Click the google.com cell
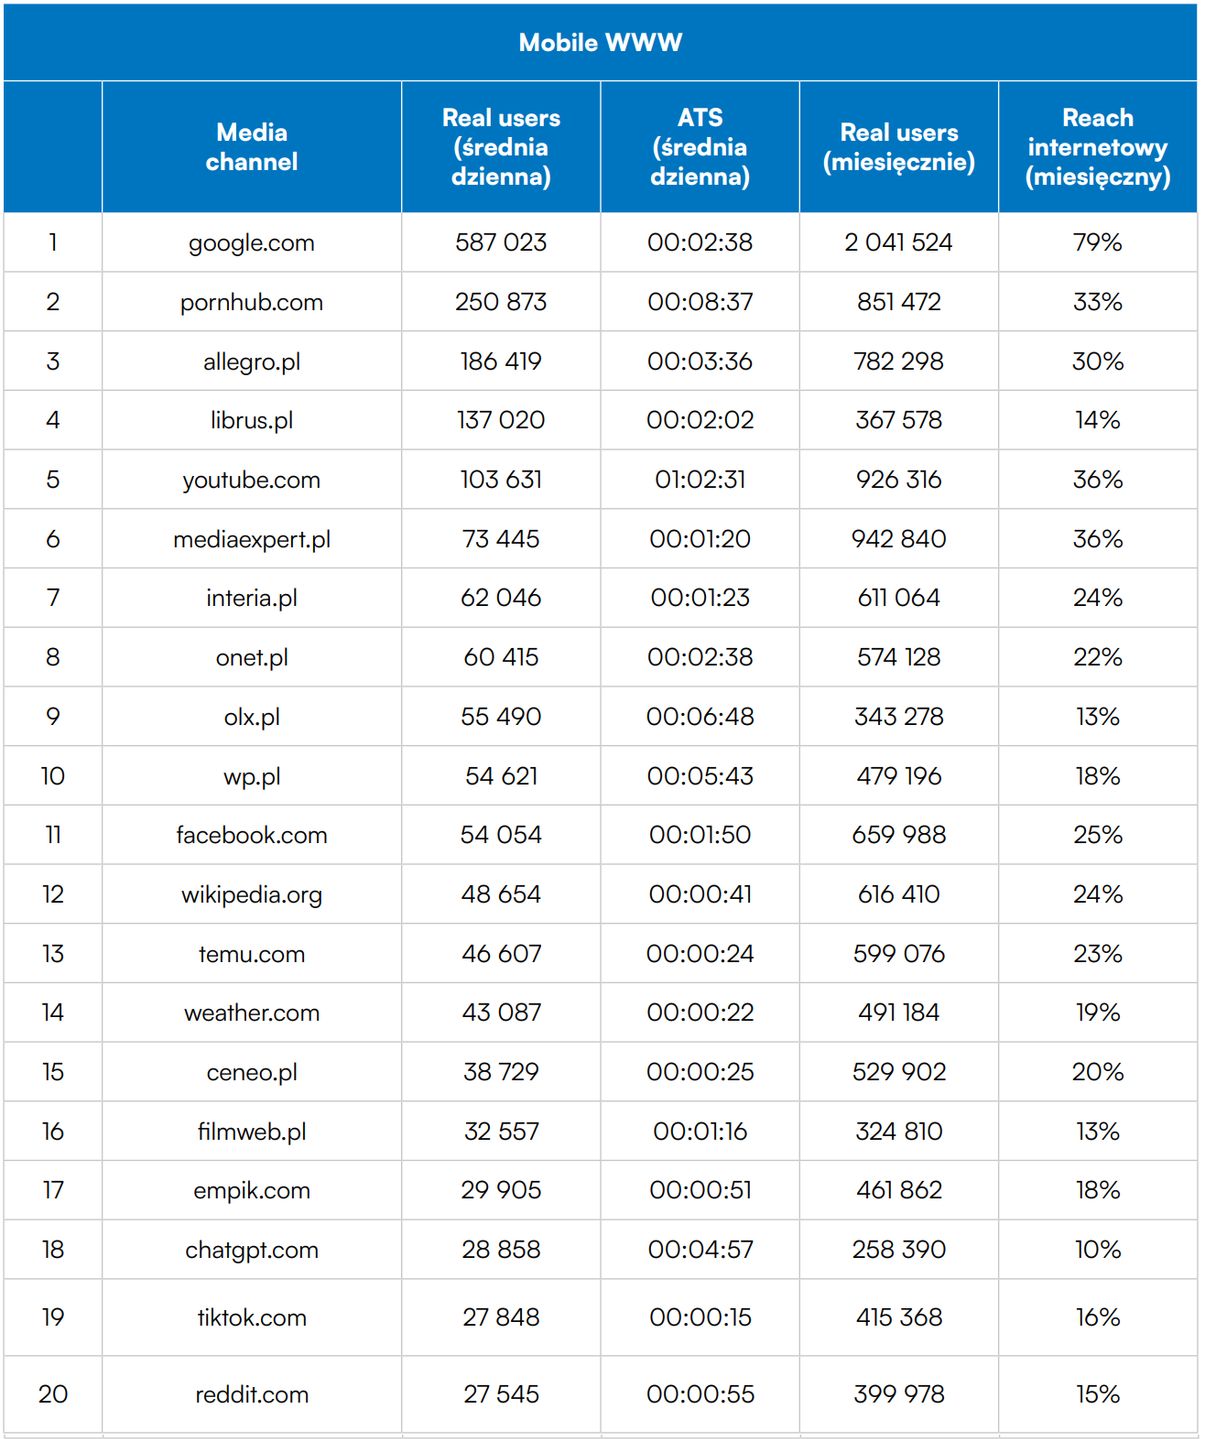1205x1439 pixels. (252, 243)
